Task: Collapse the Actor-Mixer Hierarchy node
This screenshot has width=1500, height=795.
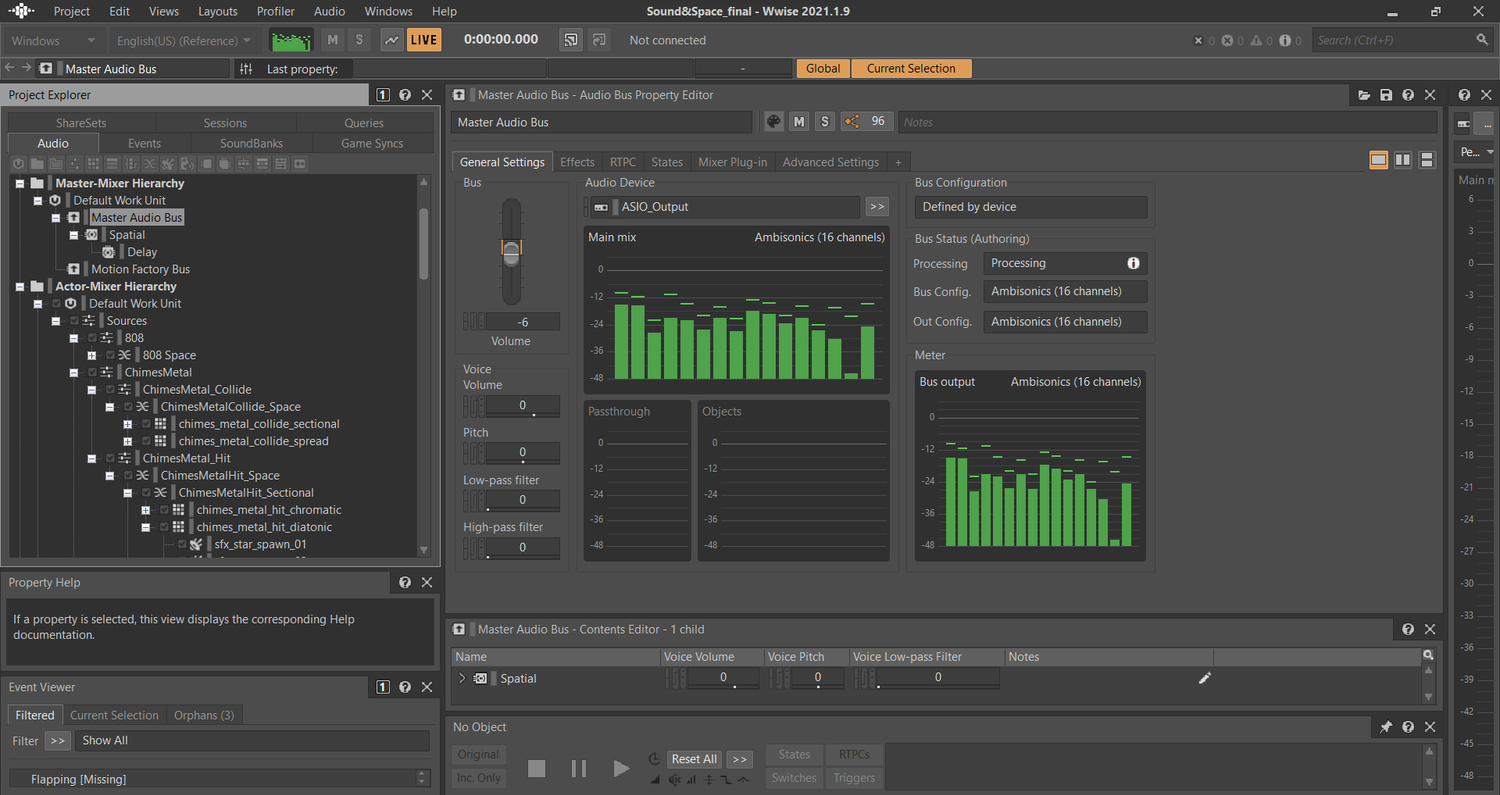Action: click(19, 286)
